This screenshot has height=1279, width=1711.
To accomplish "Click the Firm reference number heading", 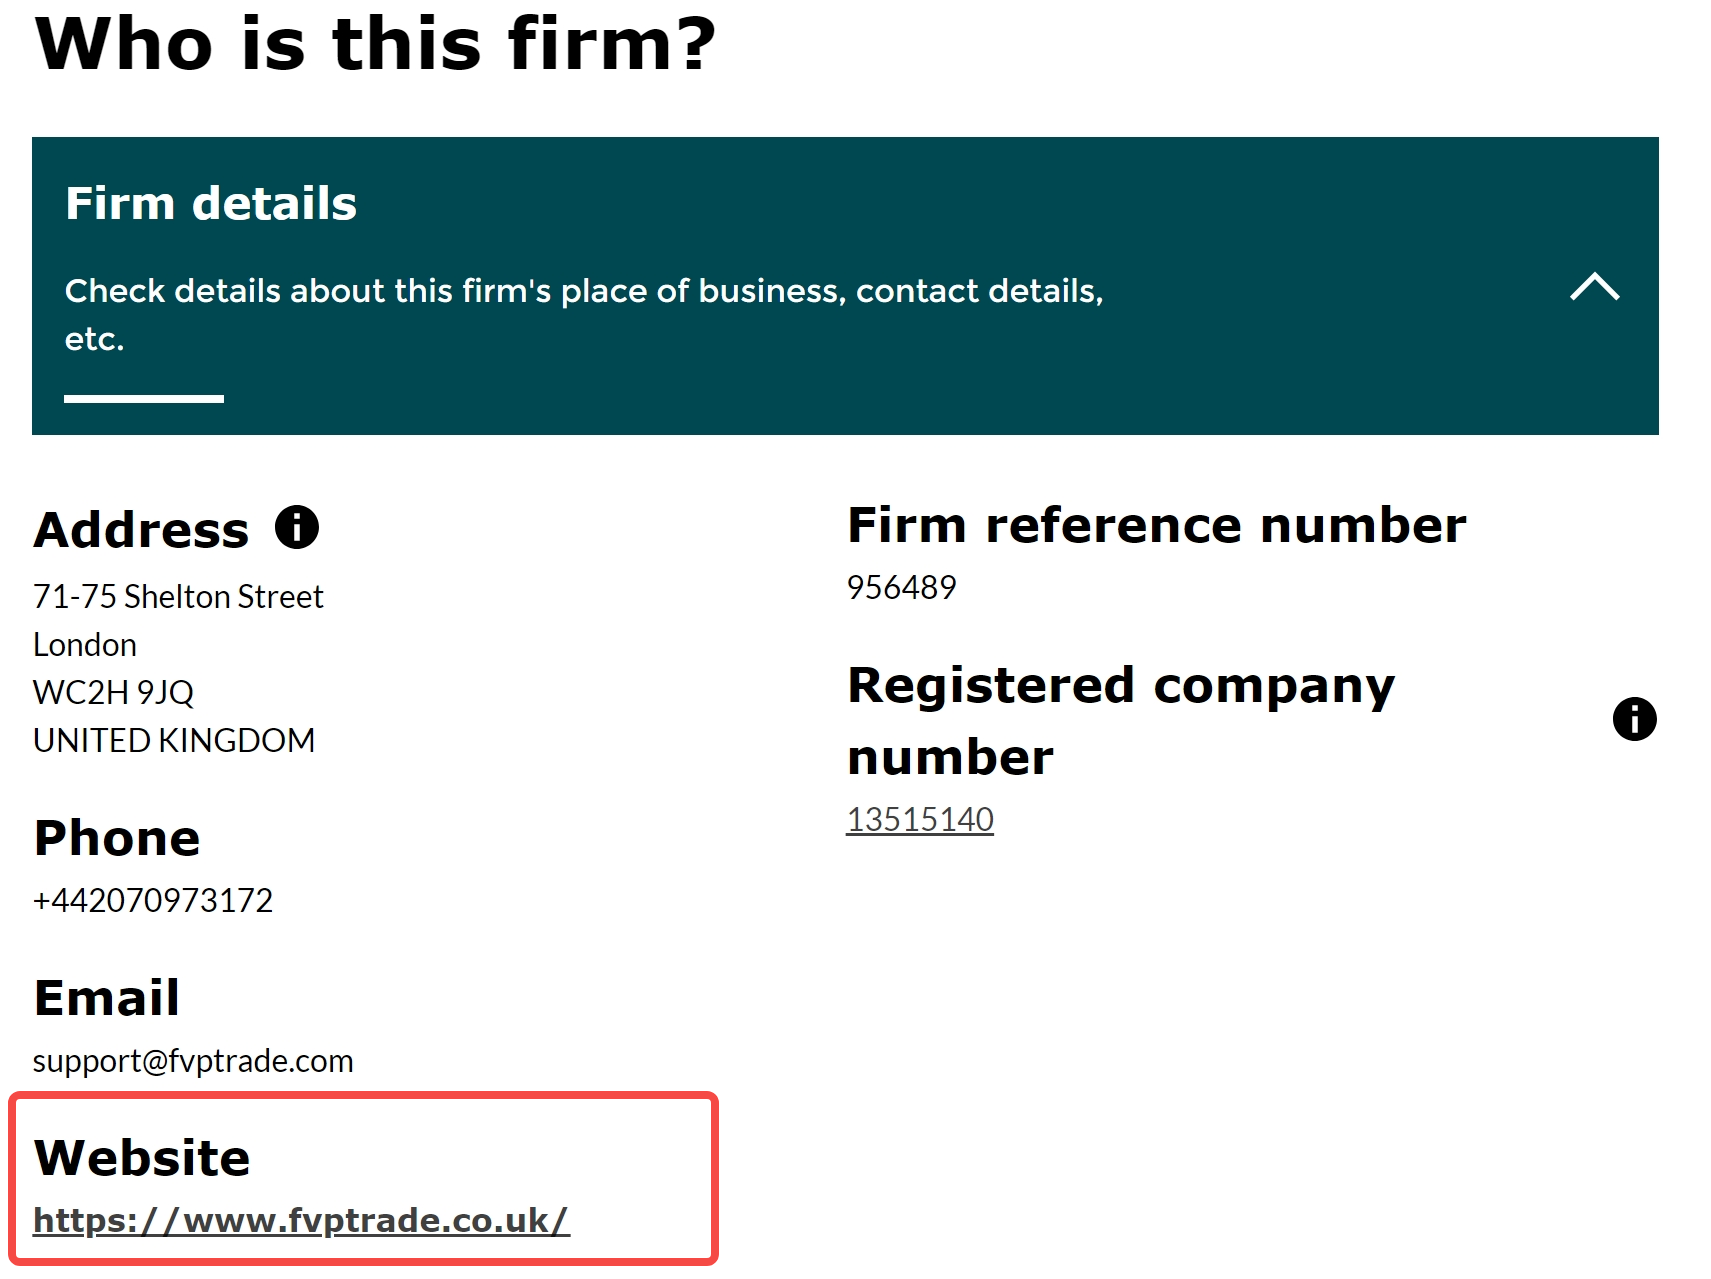I will tap(1156, 525).
